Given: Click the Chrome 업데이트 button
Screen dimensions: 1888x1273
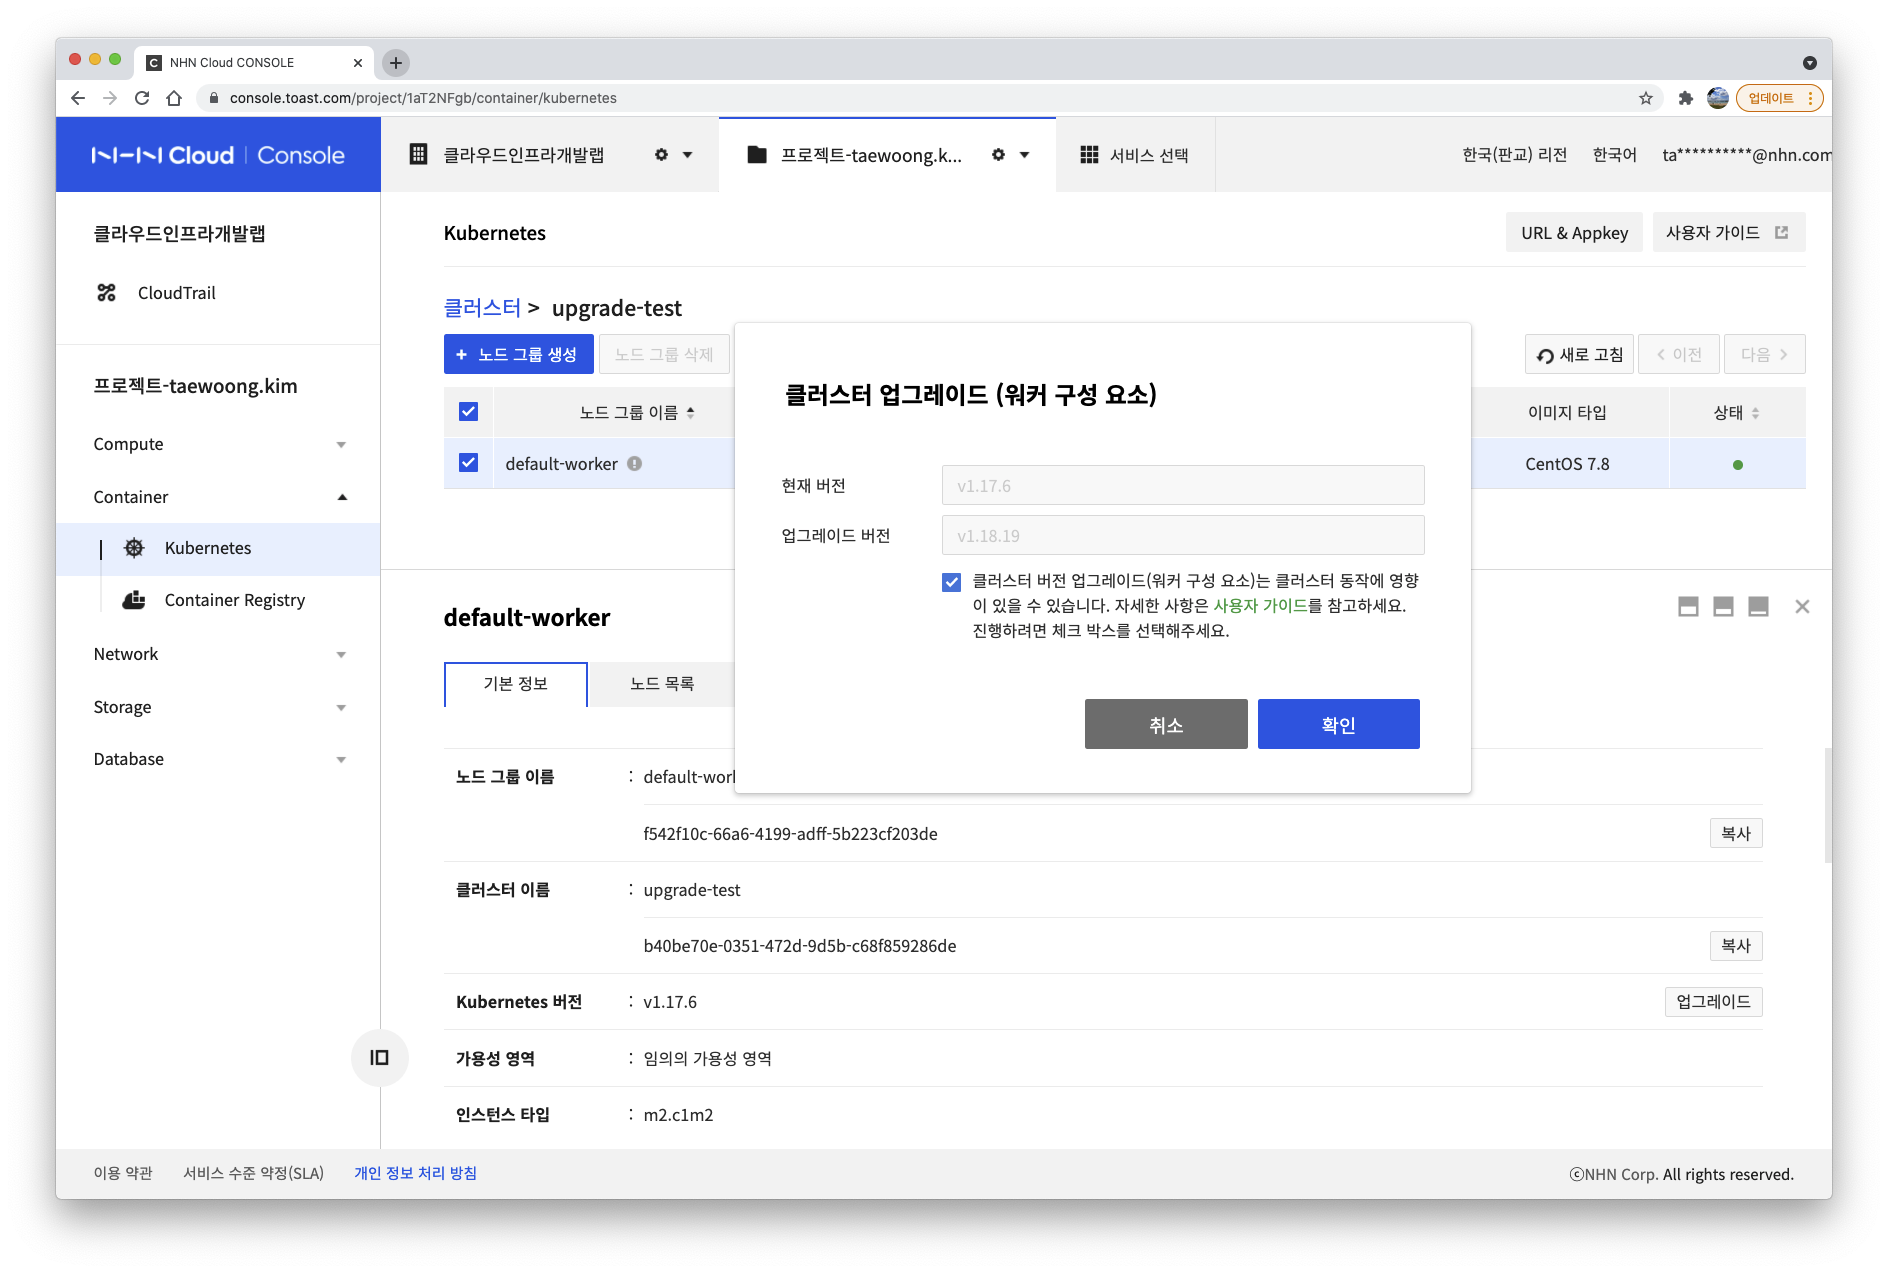Looking at the screenshot, I should (1779, 98).
